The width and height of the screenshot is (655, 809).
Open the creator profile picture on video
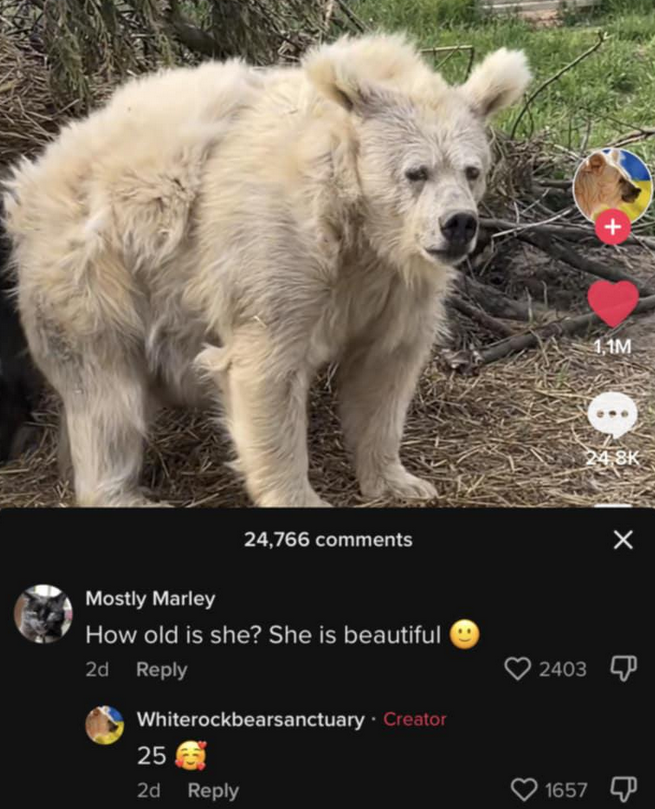click(x=613, y=186)
